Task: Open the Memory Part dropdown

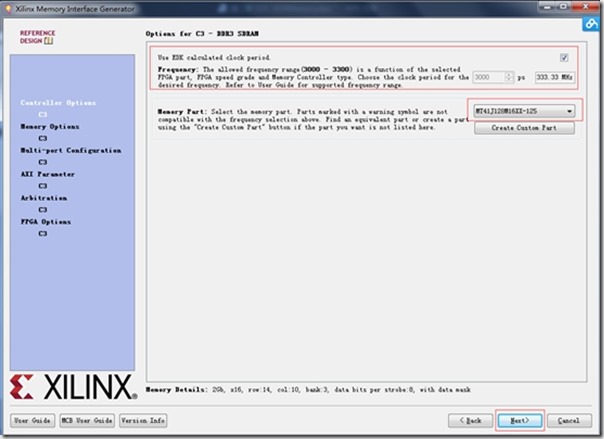Action: tap(524, 111)
